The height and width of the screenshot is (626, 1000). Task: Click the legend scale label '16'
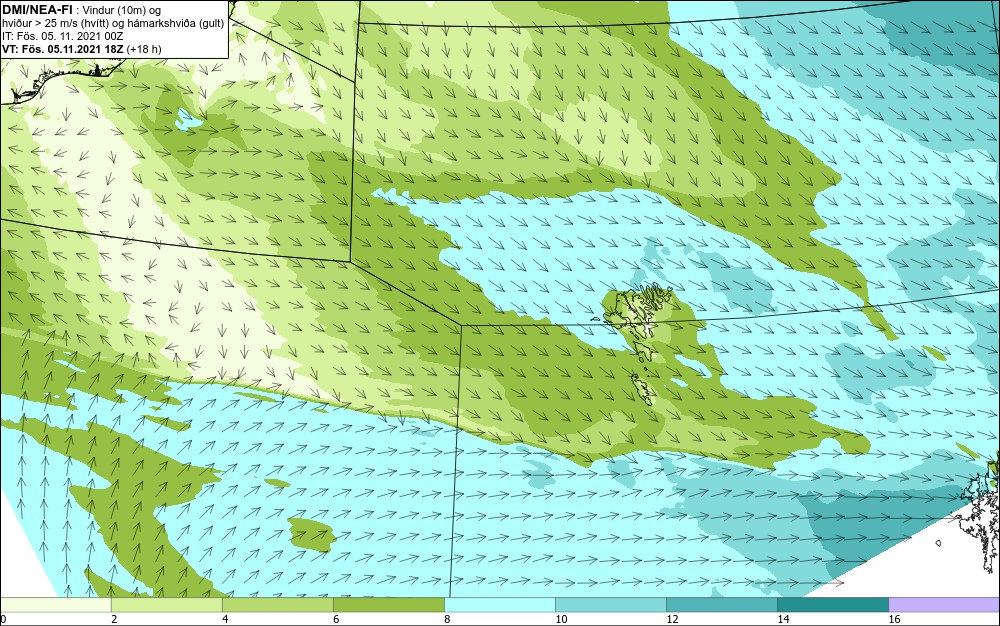893,619
